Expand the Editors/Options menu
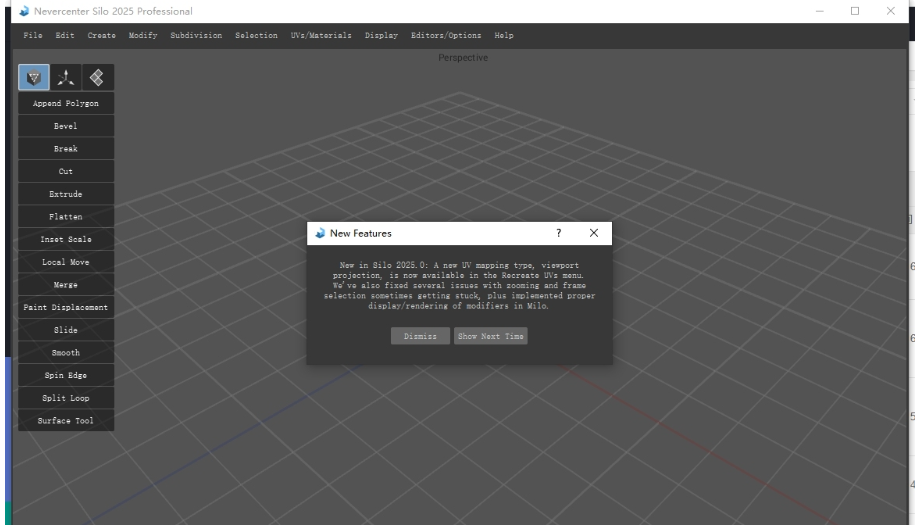Screen dimensions: 917x525 click(445, 36)
